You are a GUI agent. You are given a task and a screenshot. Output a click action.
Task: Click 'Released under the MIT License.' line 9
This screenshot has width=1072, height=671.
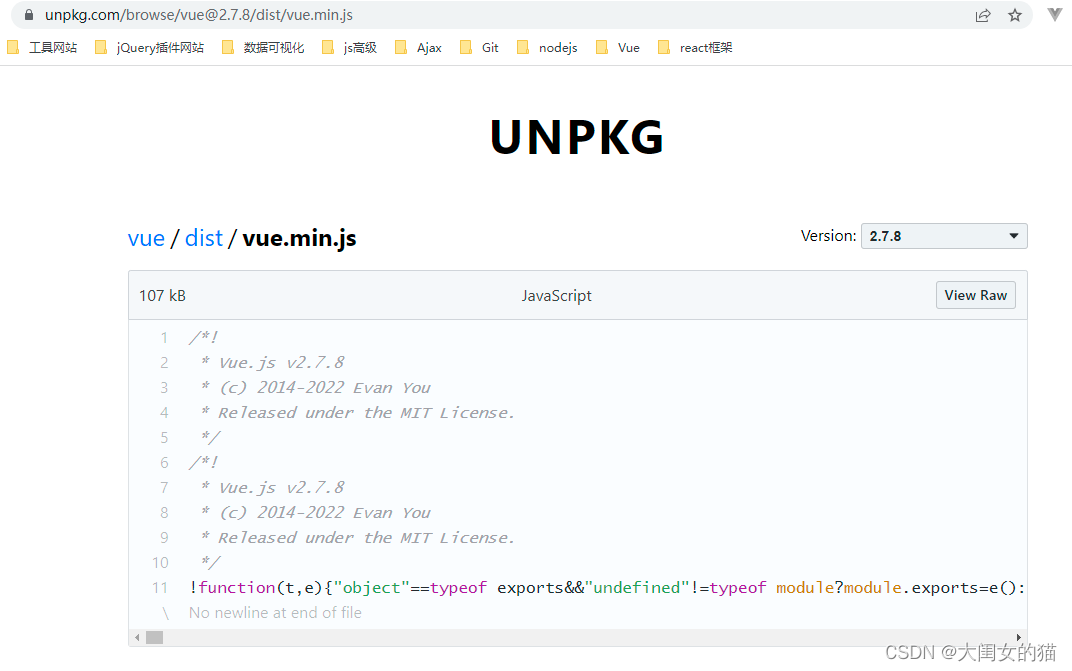[366, 538]
